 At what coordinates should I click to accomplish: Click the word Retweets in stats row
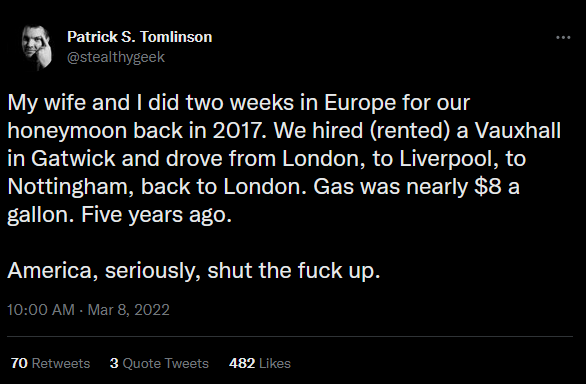point(61,363)
